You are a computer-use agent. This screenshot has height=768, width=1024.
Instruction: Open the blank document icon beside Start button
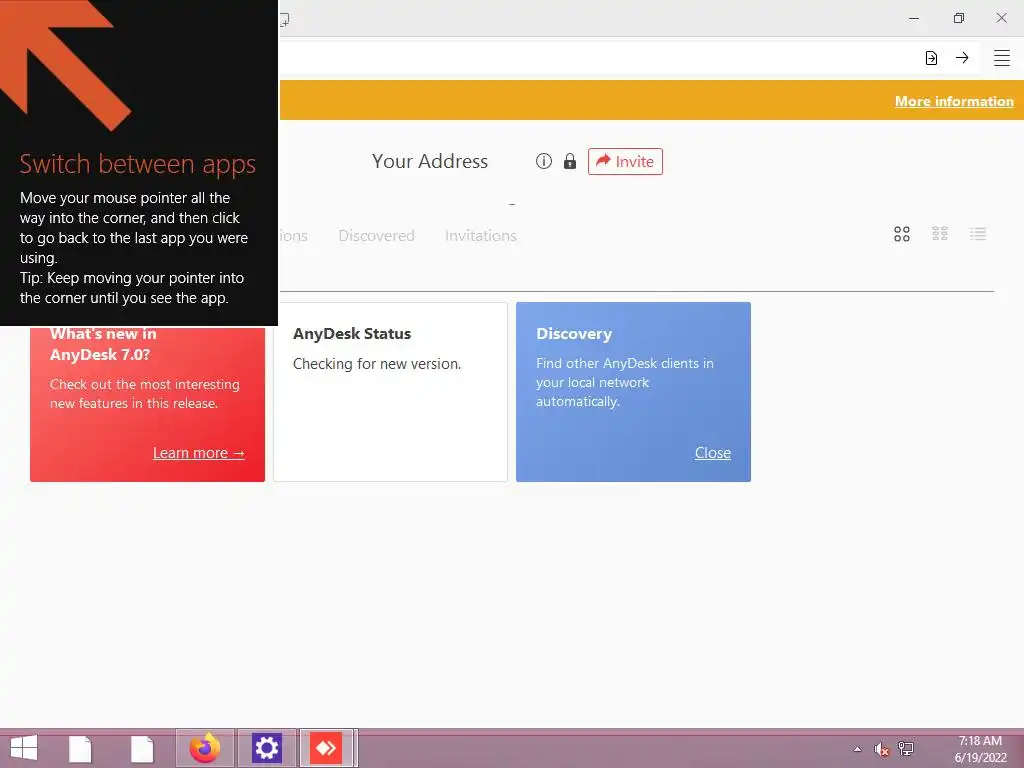(x=80, y=749)
